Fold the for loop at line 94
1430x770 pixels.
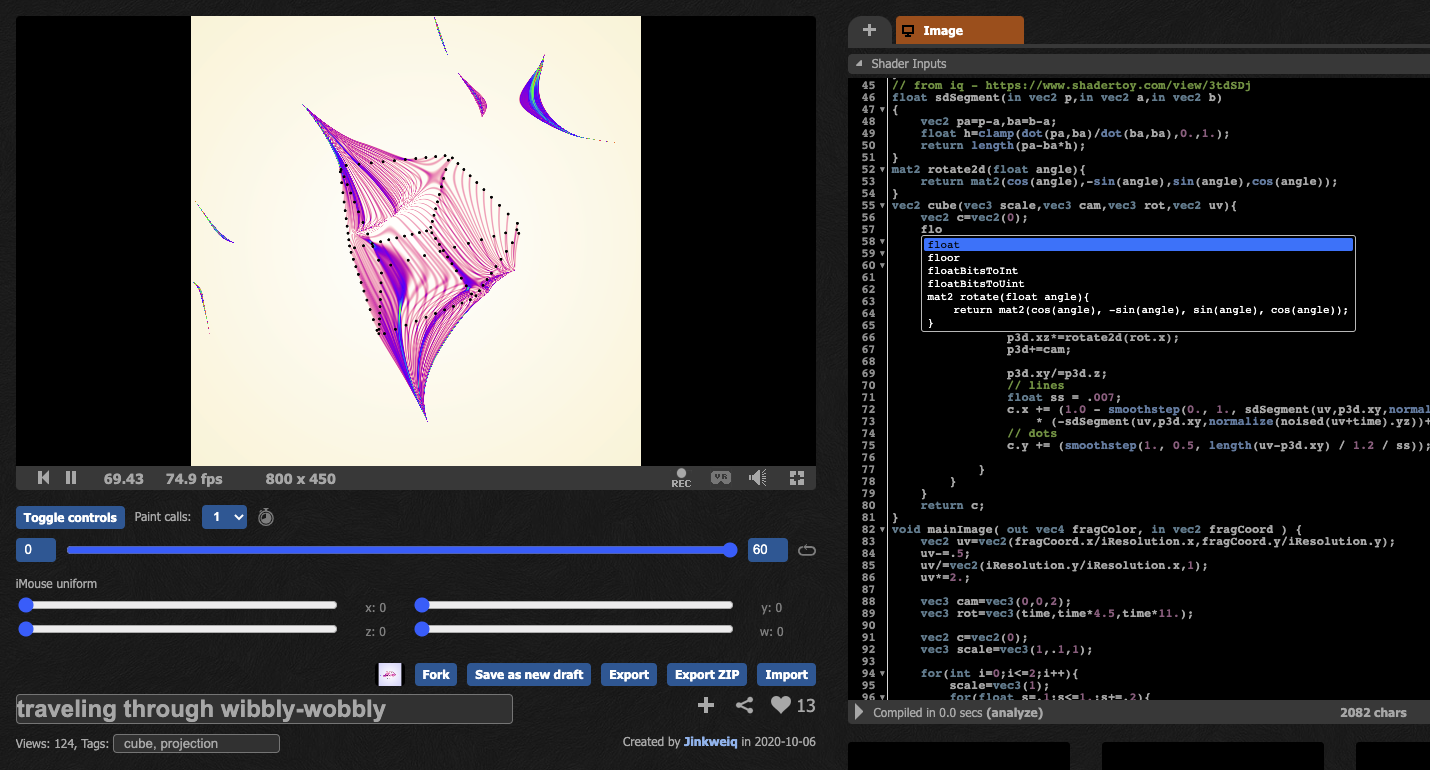[x=883, y=674]
